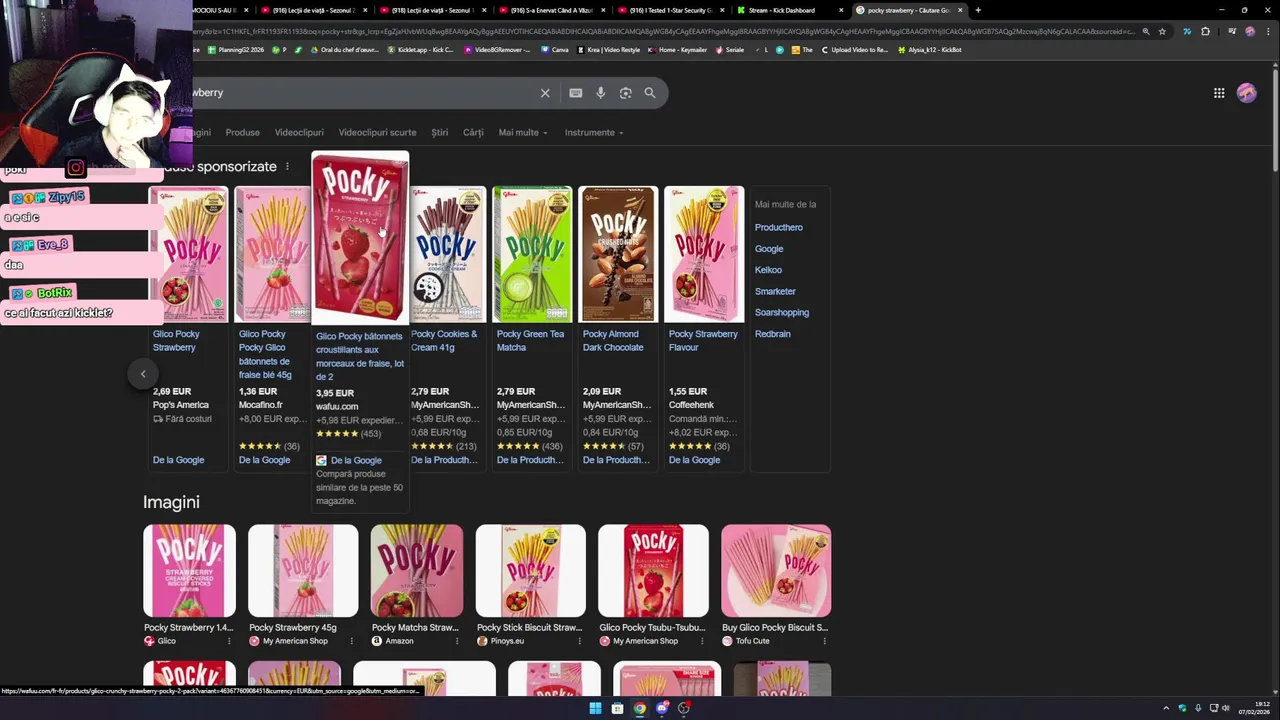1280x720 pixels.
Task: Open Chrome profile avatar in toolbar
Action: (x=1250, y=31)
